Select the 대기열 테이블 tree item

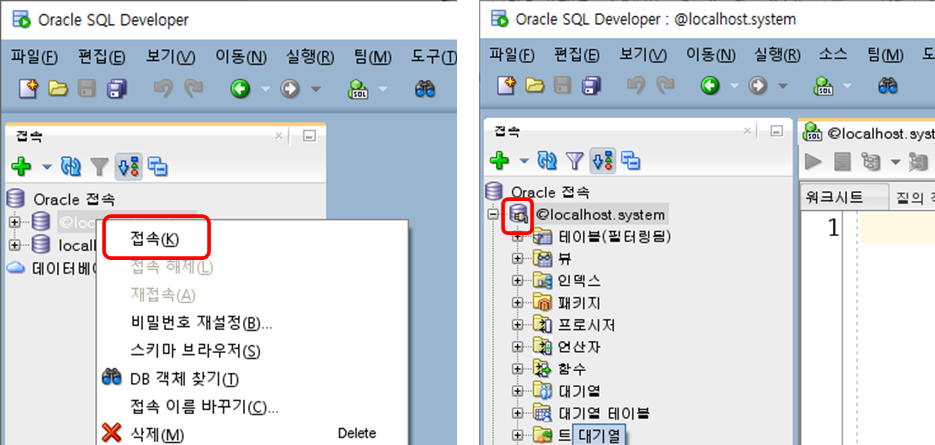[604, 413]
